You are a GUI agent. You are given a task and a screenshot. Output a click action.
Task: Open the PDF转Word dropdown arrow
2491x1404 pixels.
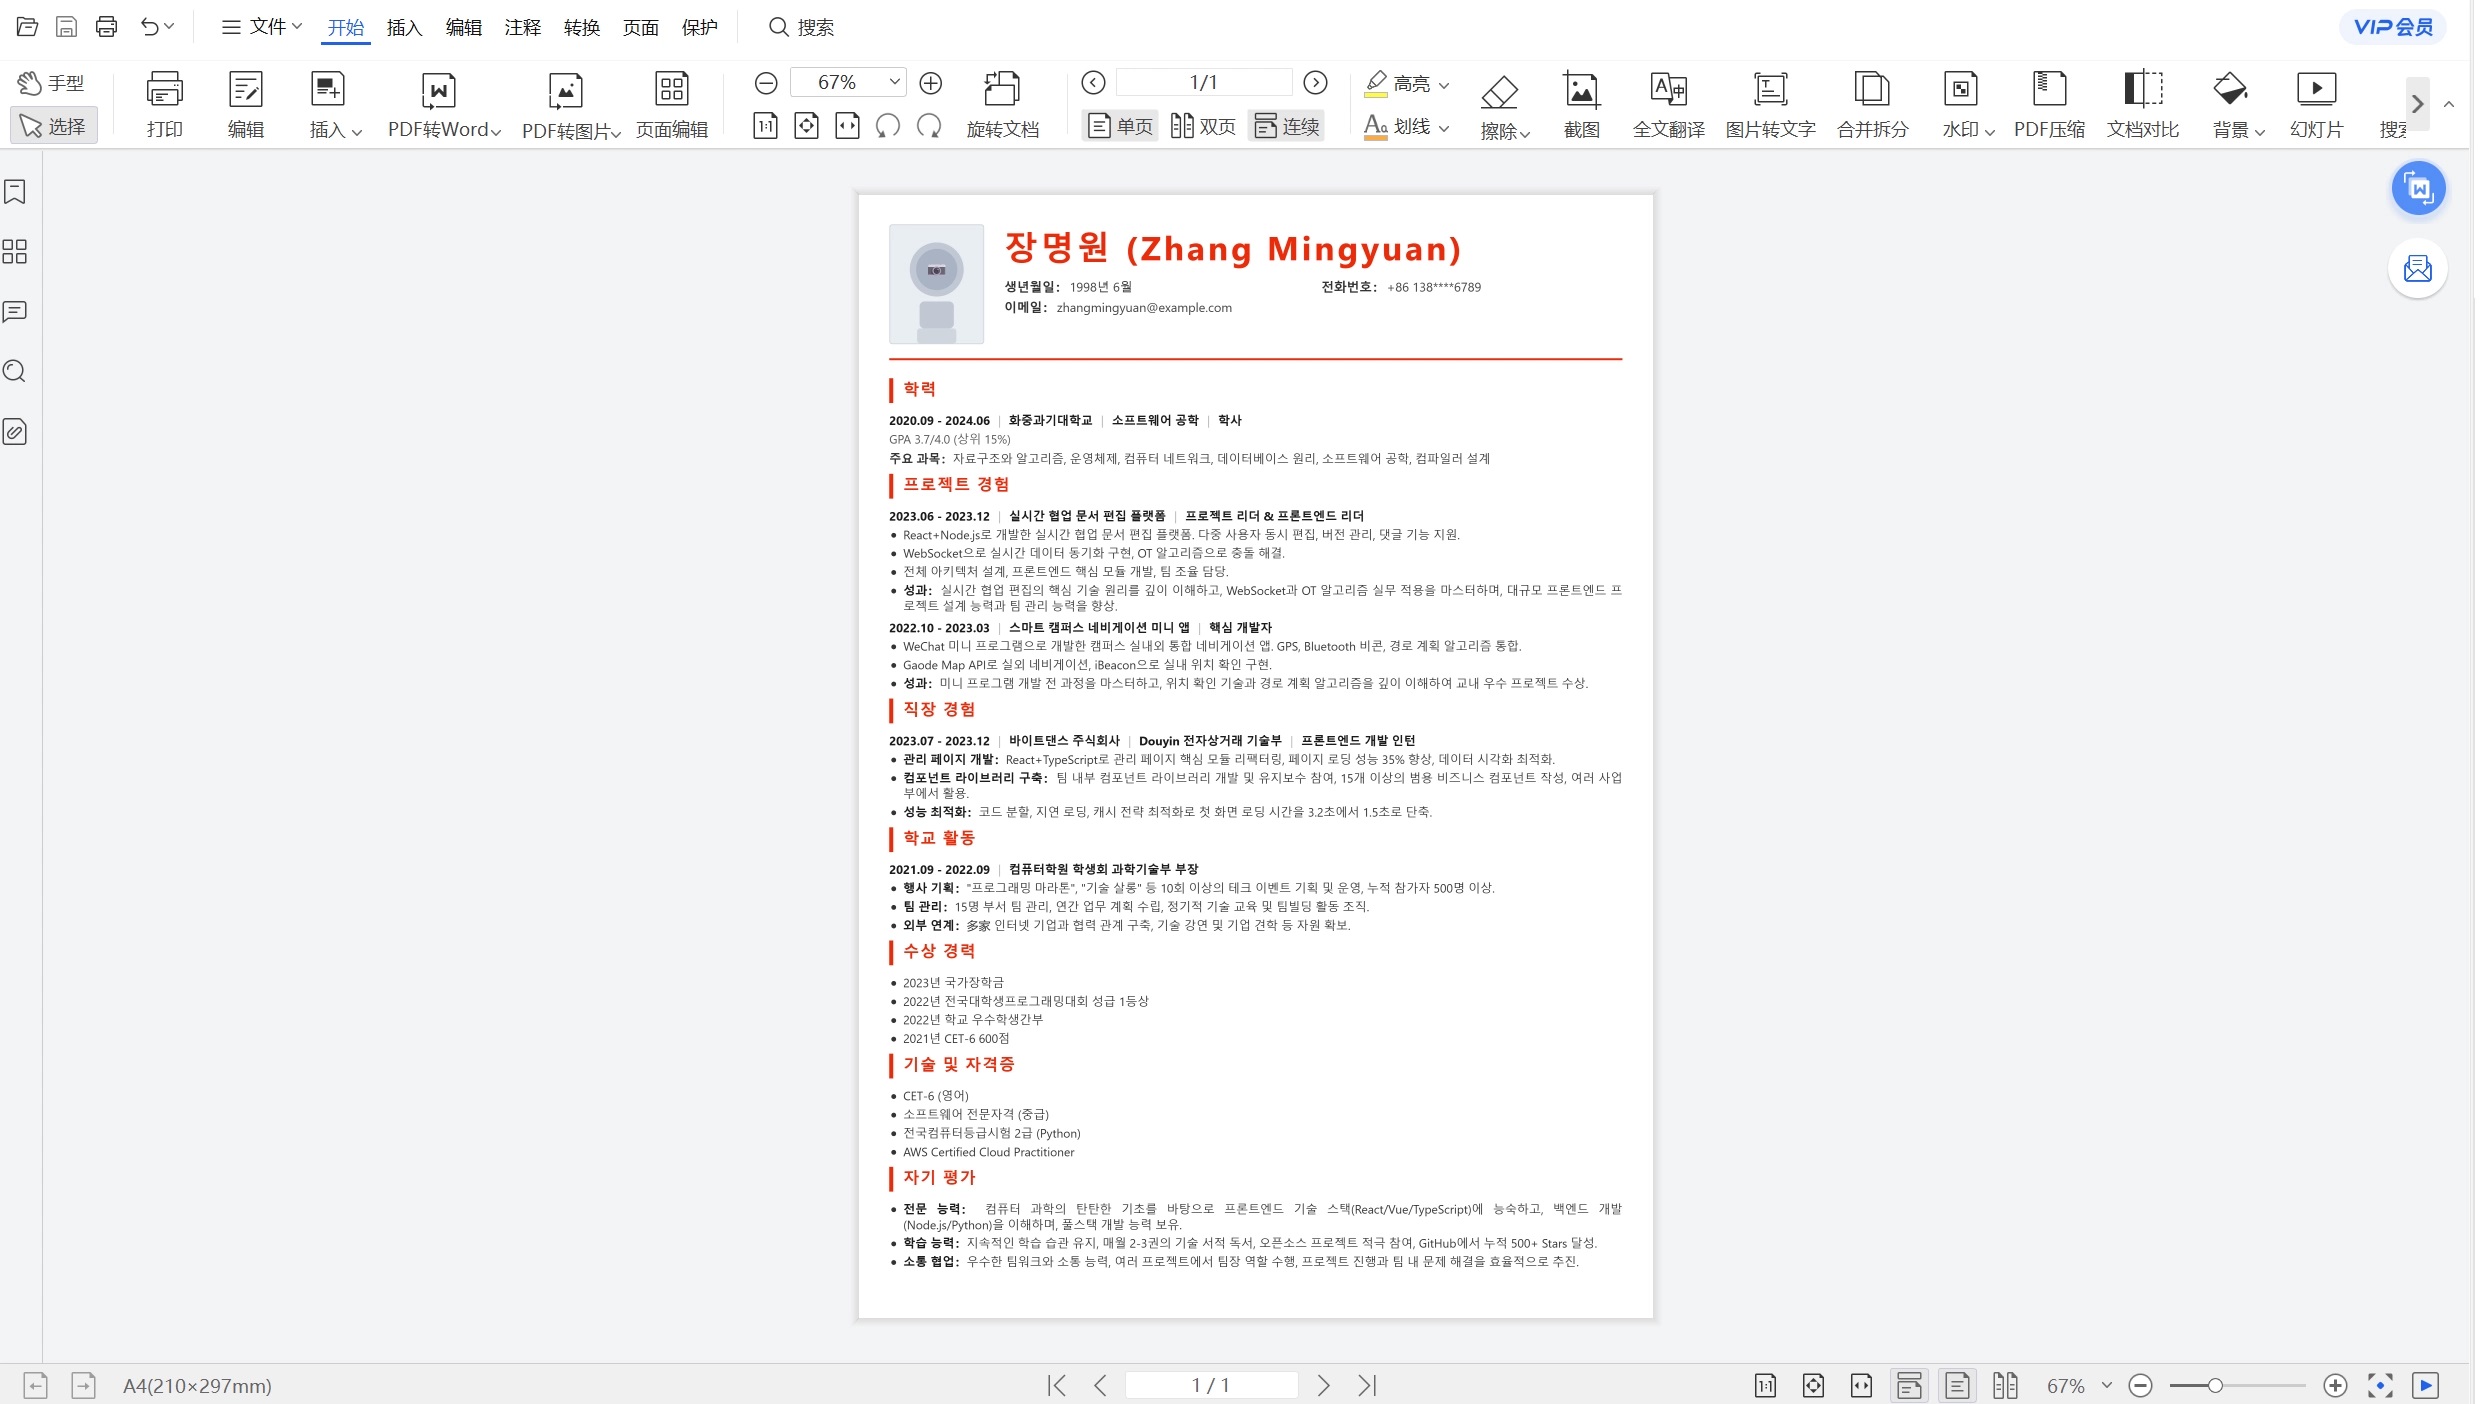click(x=498, y=131)
